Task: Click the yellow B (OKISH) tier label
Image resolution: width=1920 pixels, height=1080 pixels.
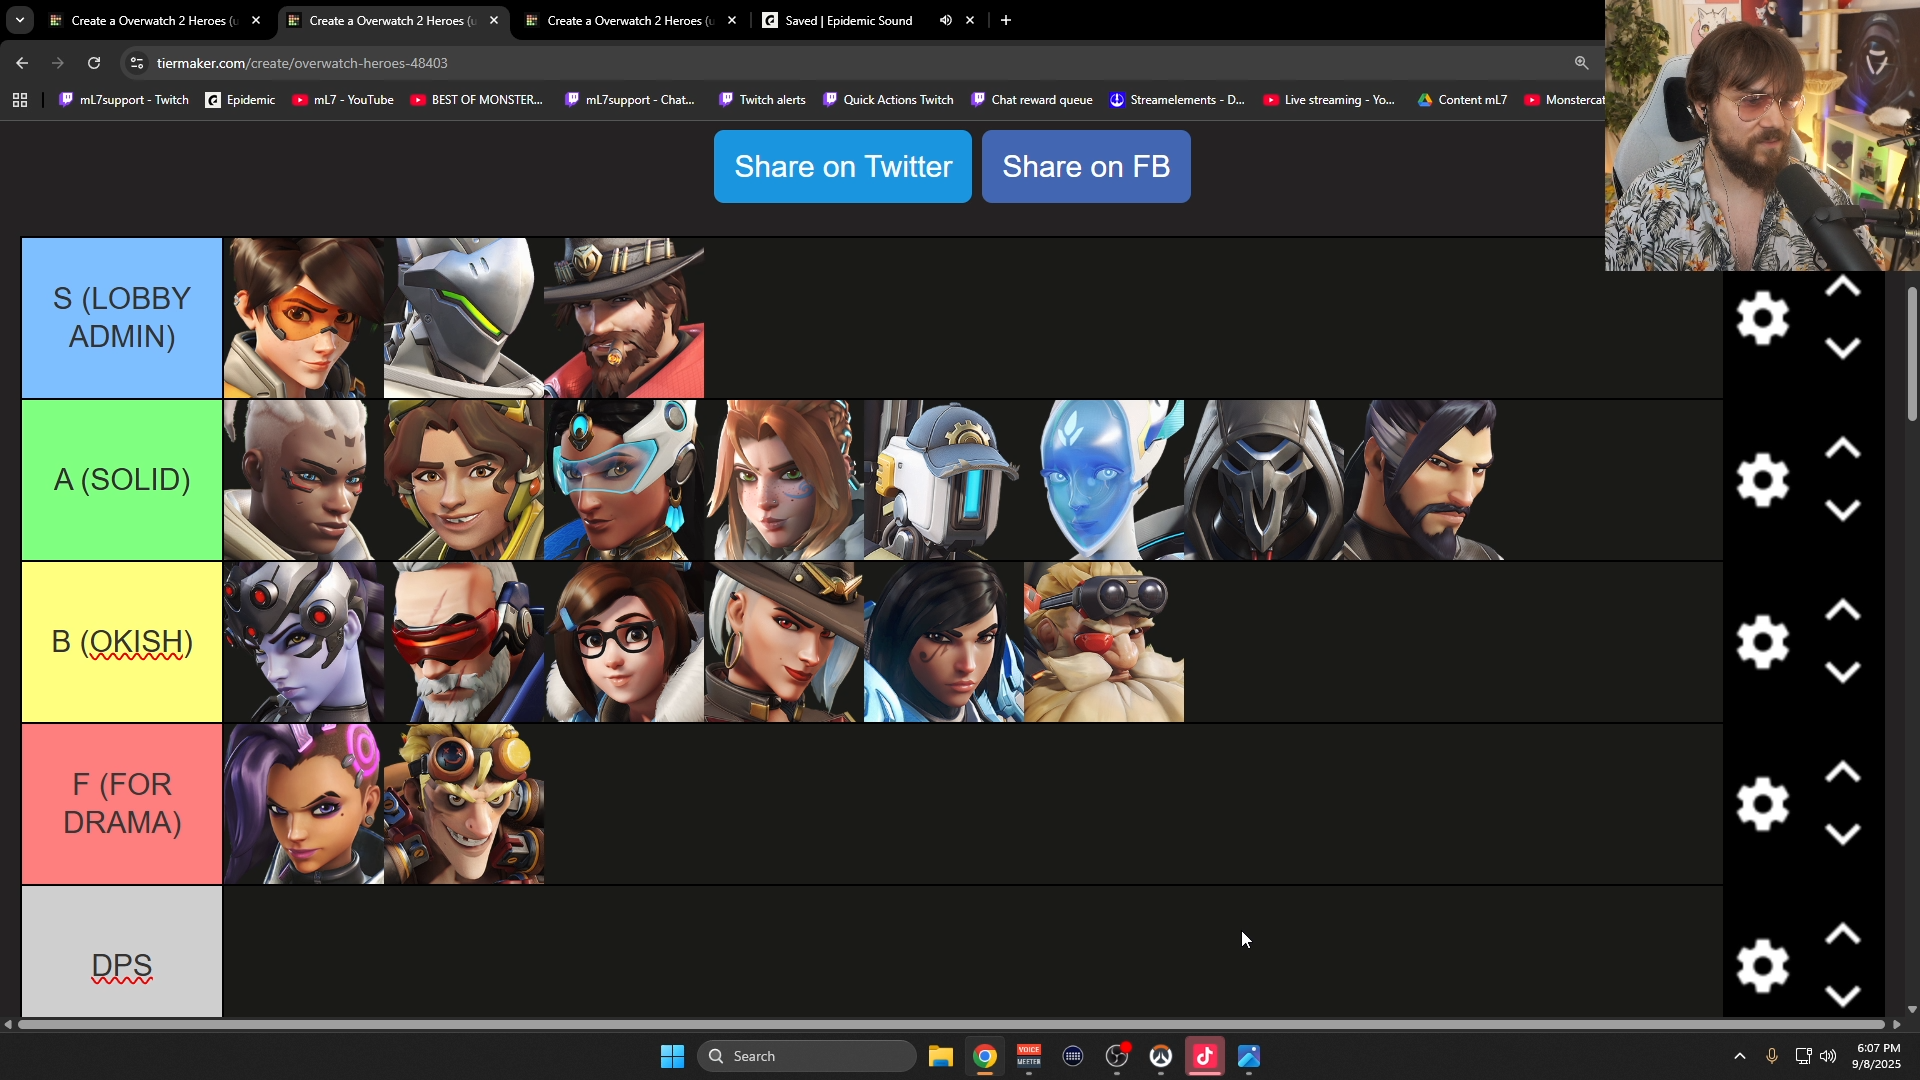Action: click(x=122, y=642)
